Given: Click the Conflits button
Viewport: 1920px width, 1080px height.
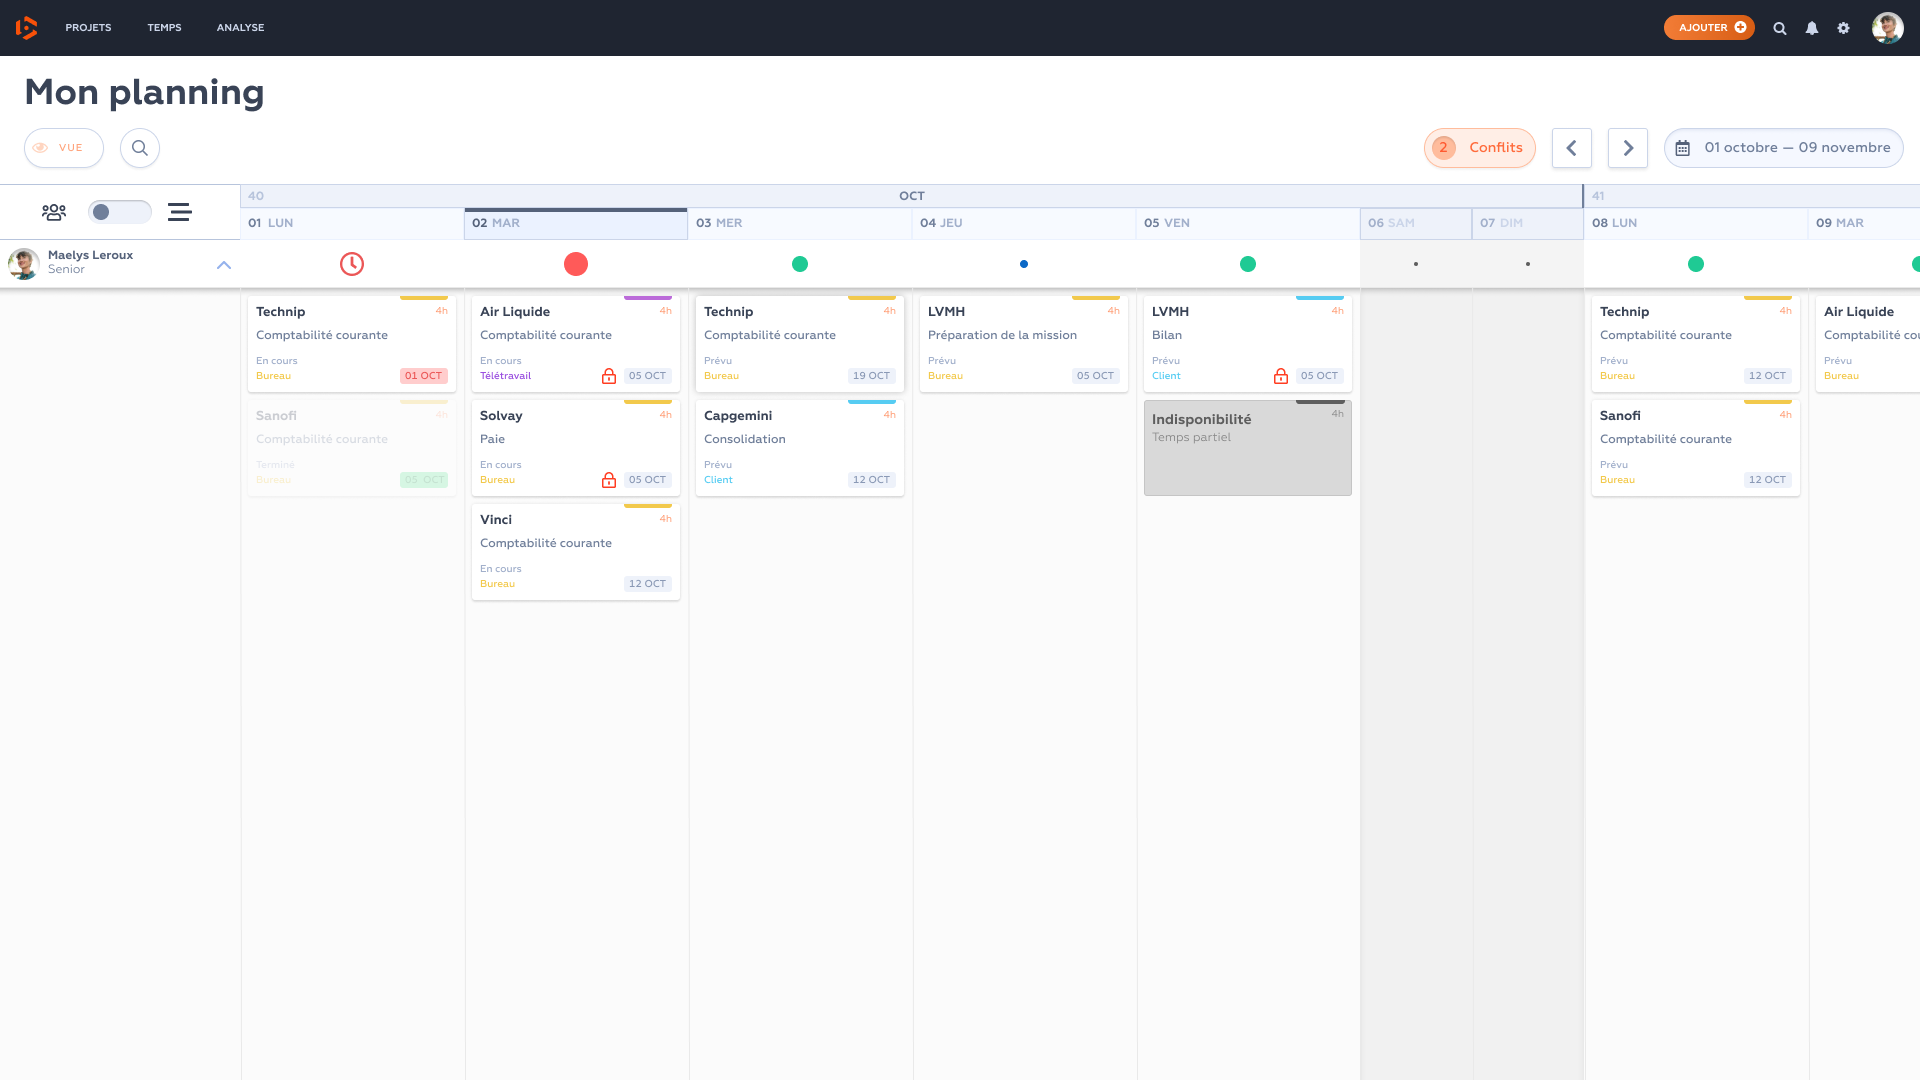Looking at the screenshot, I should coord(1480,148).
